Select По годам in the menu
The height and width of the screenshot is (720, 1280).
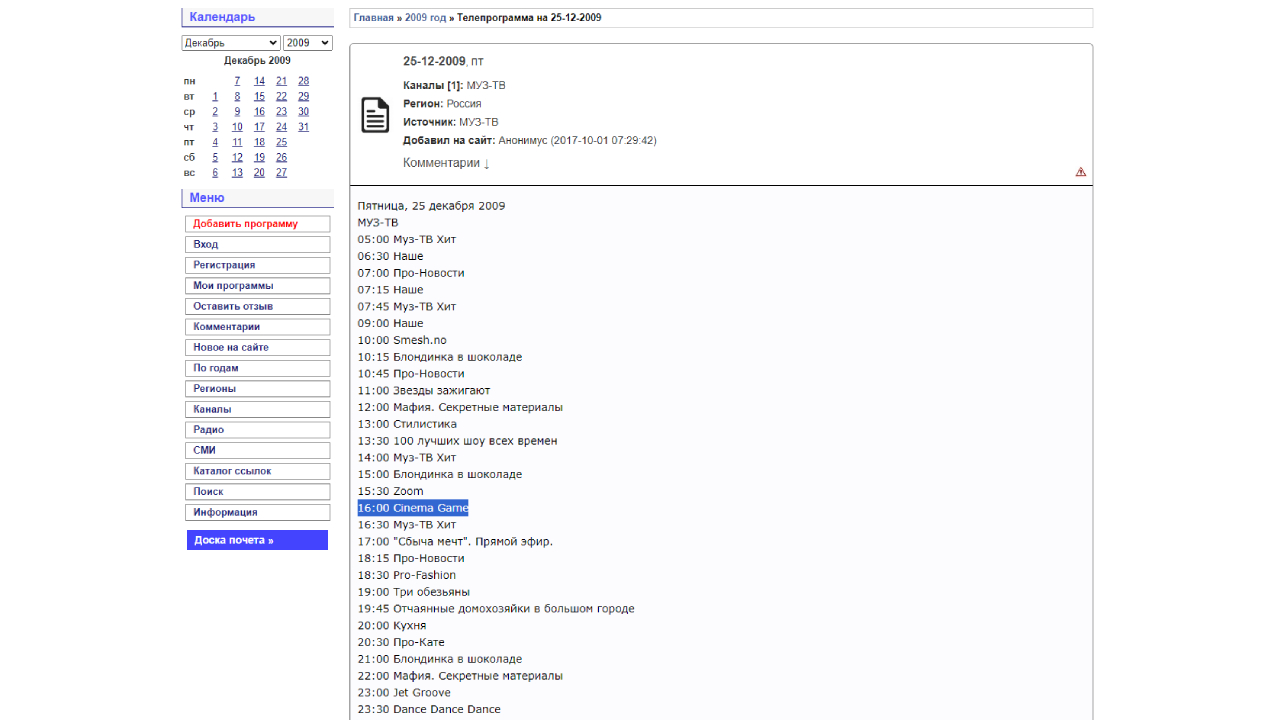257,368
